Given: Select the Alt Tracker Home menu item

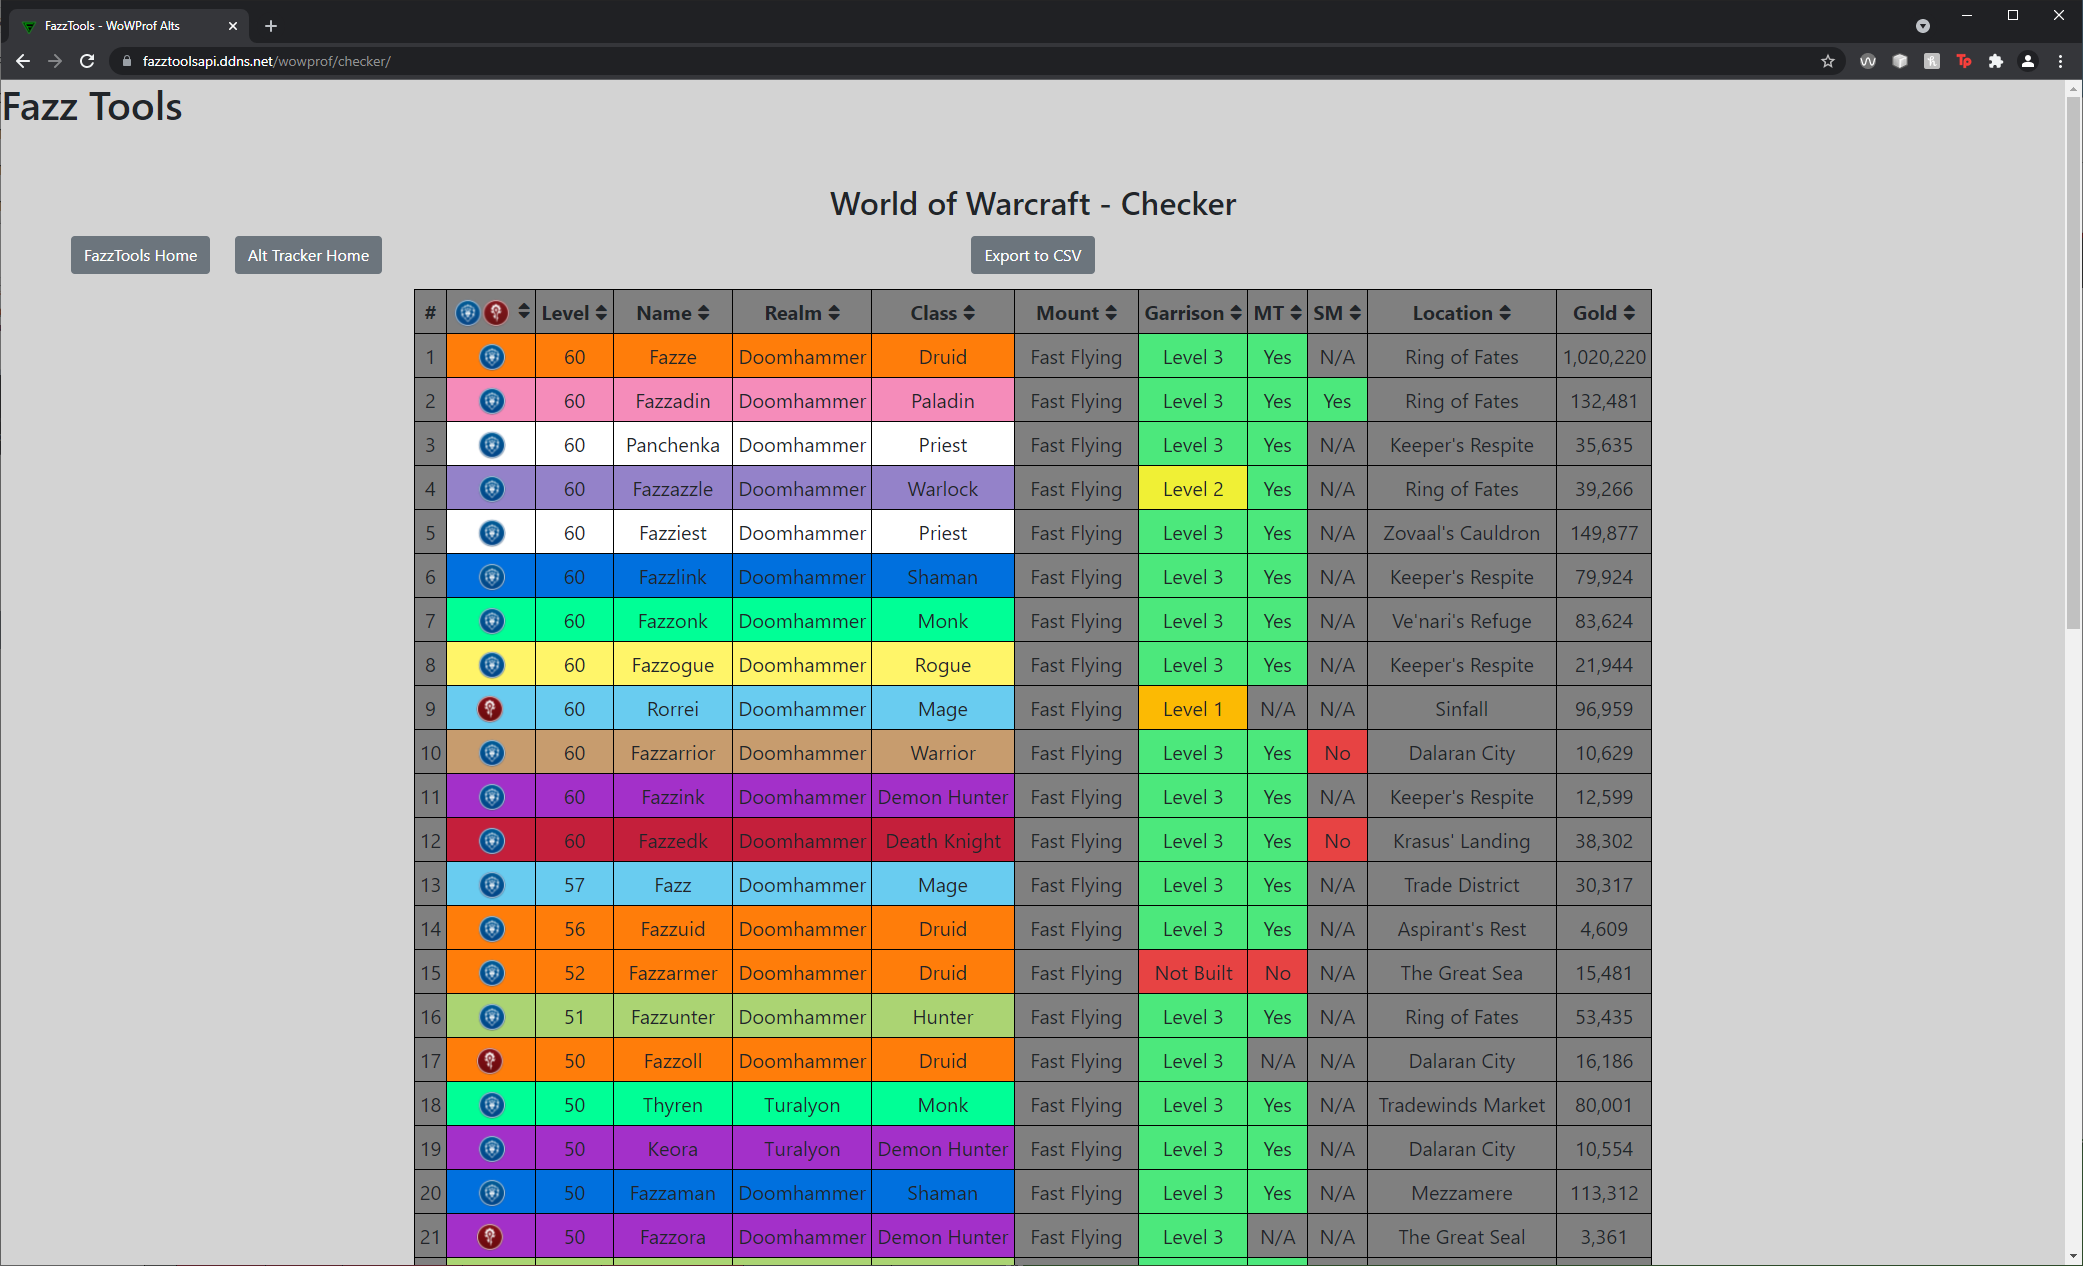Looking at the screenshot, I should (305, 256).
